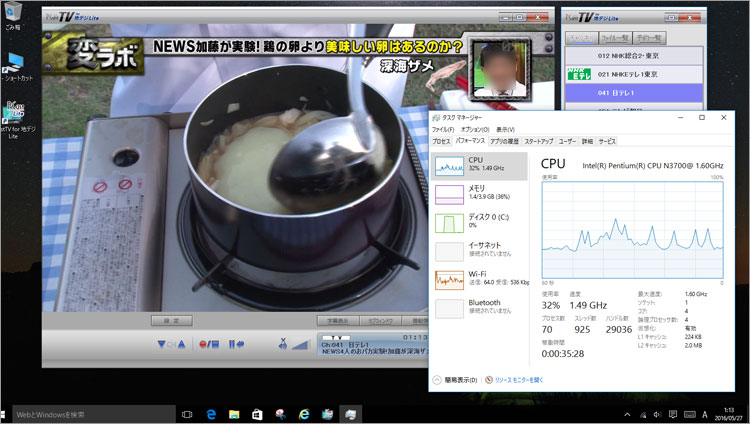Click the Windows Start button

point(3,414)
